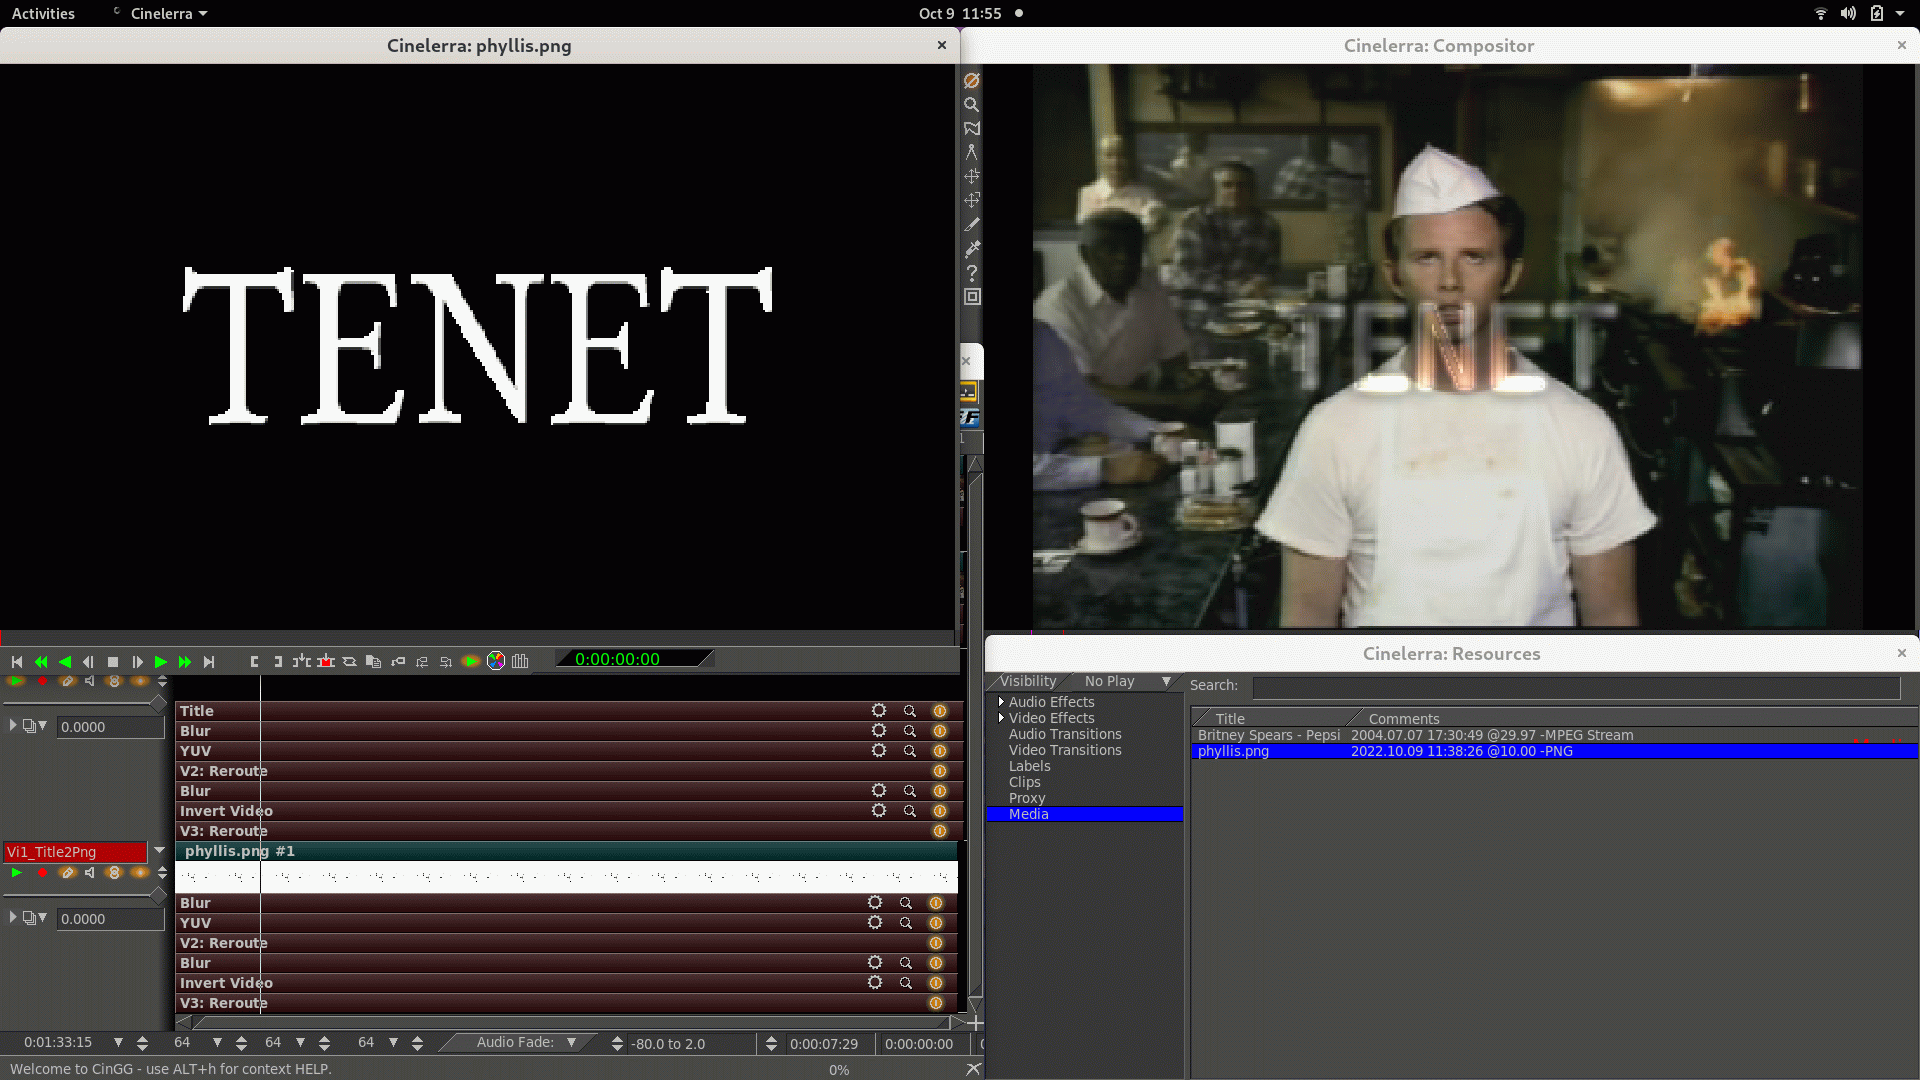Click the overwrite splice red icon

[326, 661]
